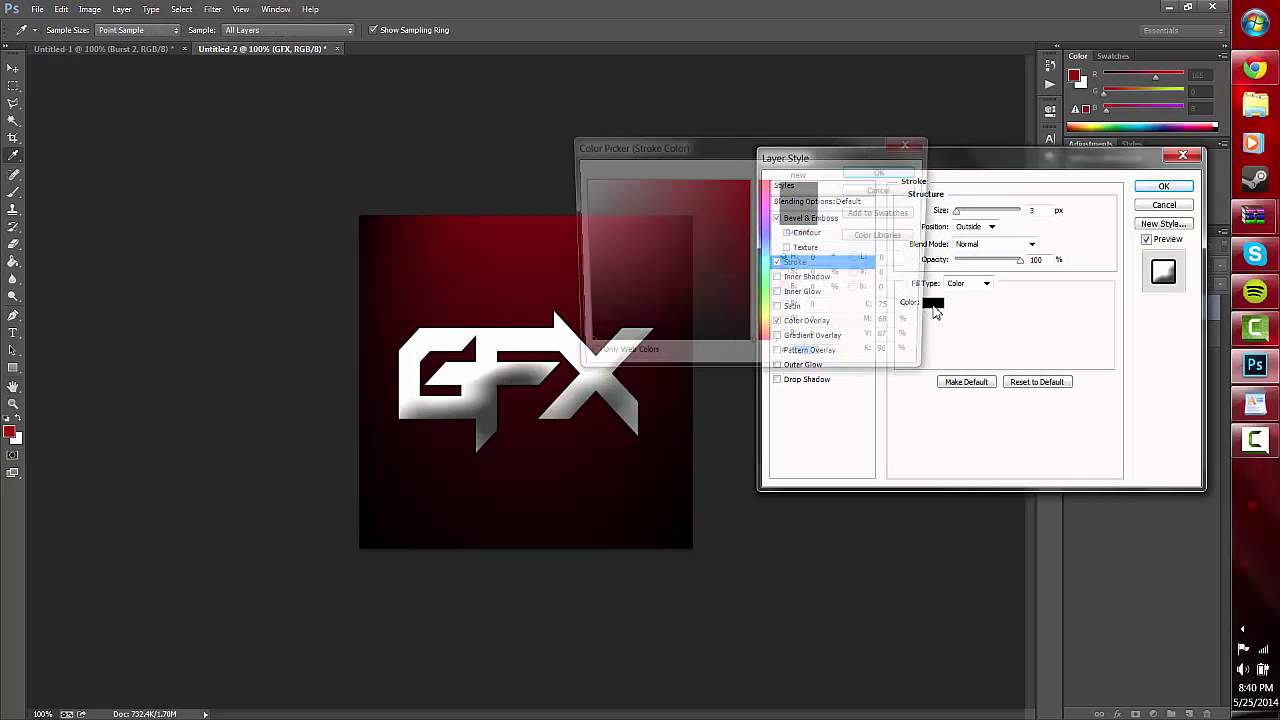Select the Healing Brush tool
1280x720 pixels.
click(13, 174)
